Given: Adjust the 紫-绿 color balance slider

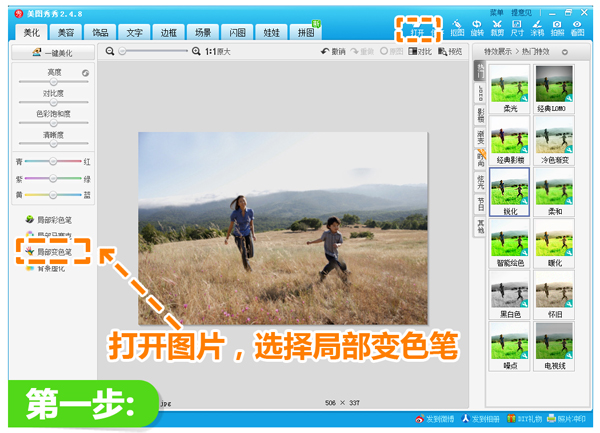Looking at the screenshot, I should coord(53,178).
